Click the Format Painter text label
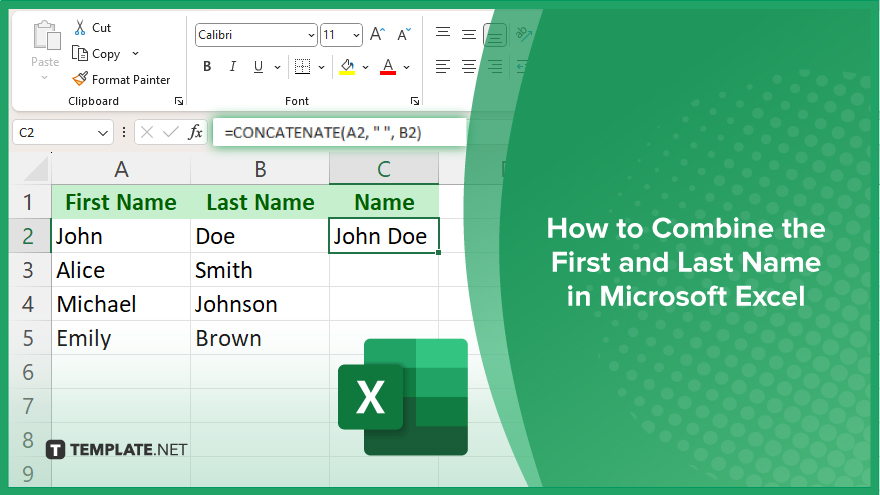Viewport: 880px width, 495px height. 131,80
